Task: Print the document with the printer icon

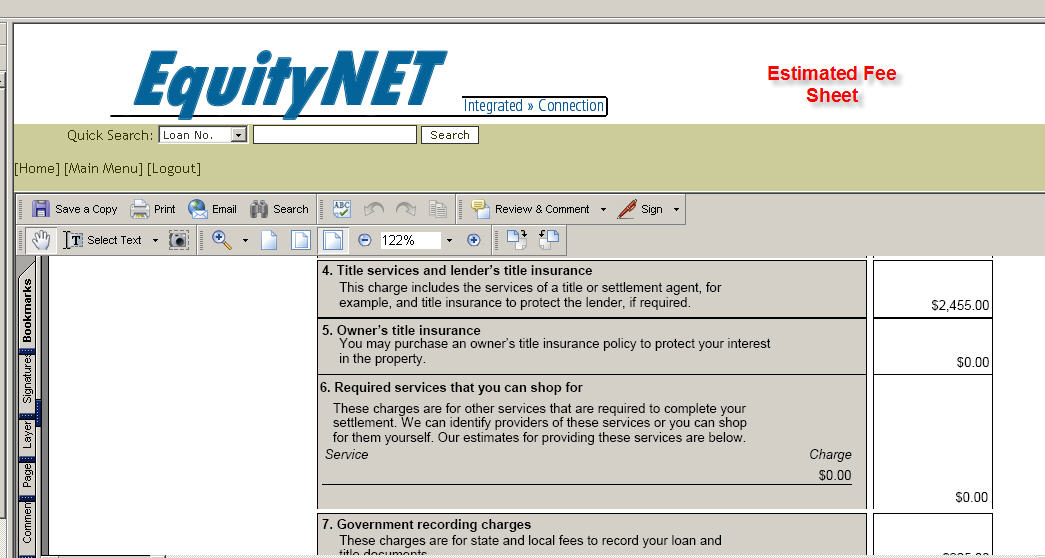Action: tap(140, 209)
